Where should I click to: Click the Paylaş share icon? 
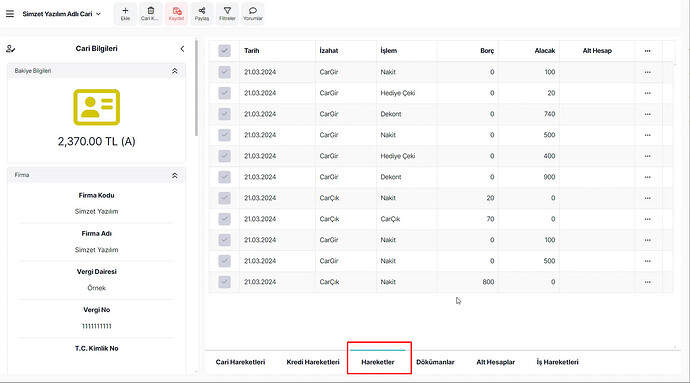point(202,14)
